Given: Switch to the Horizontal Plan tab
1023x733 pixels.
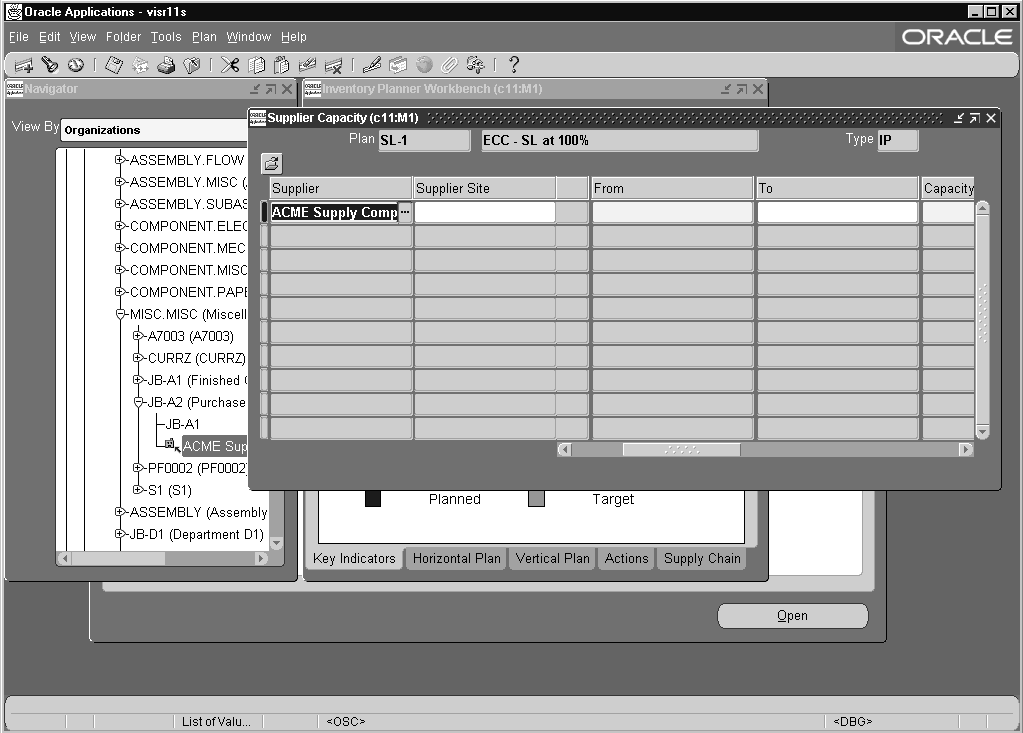Looking at the screenshot, I should 457,559.
